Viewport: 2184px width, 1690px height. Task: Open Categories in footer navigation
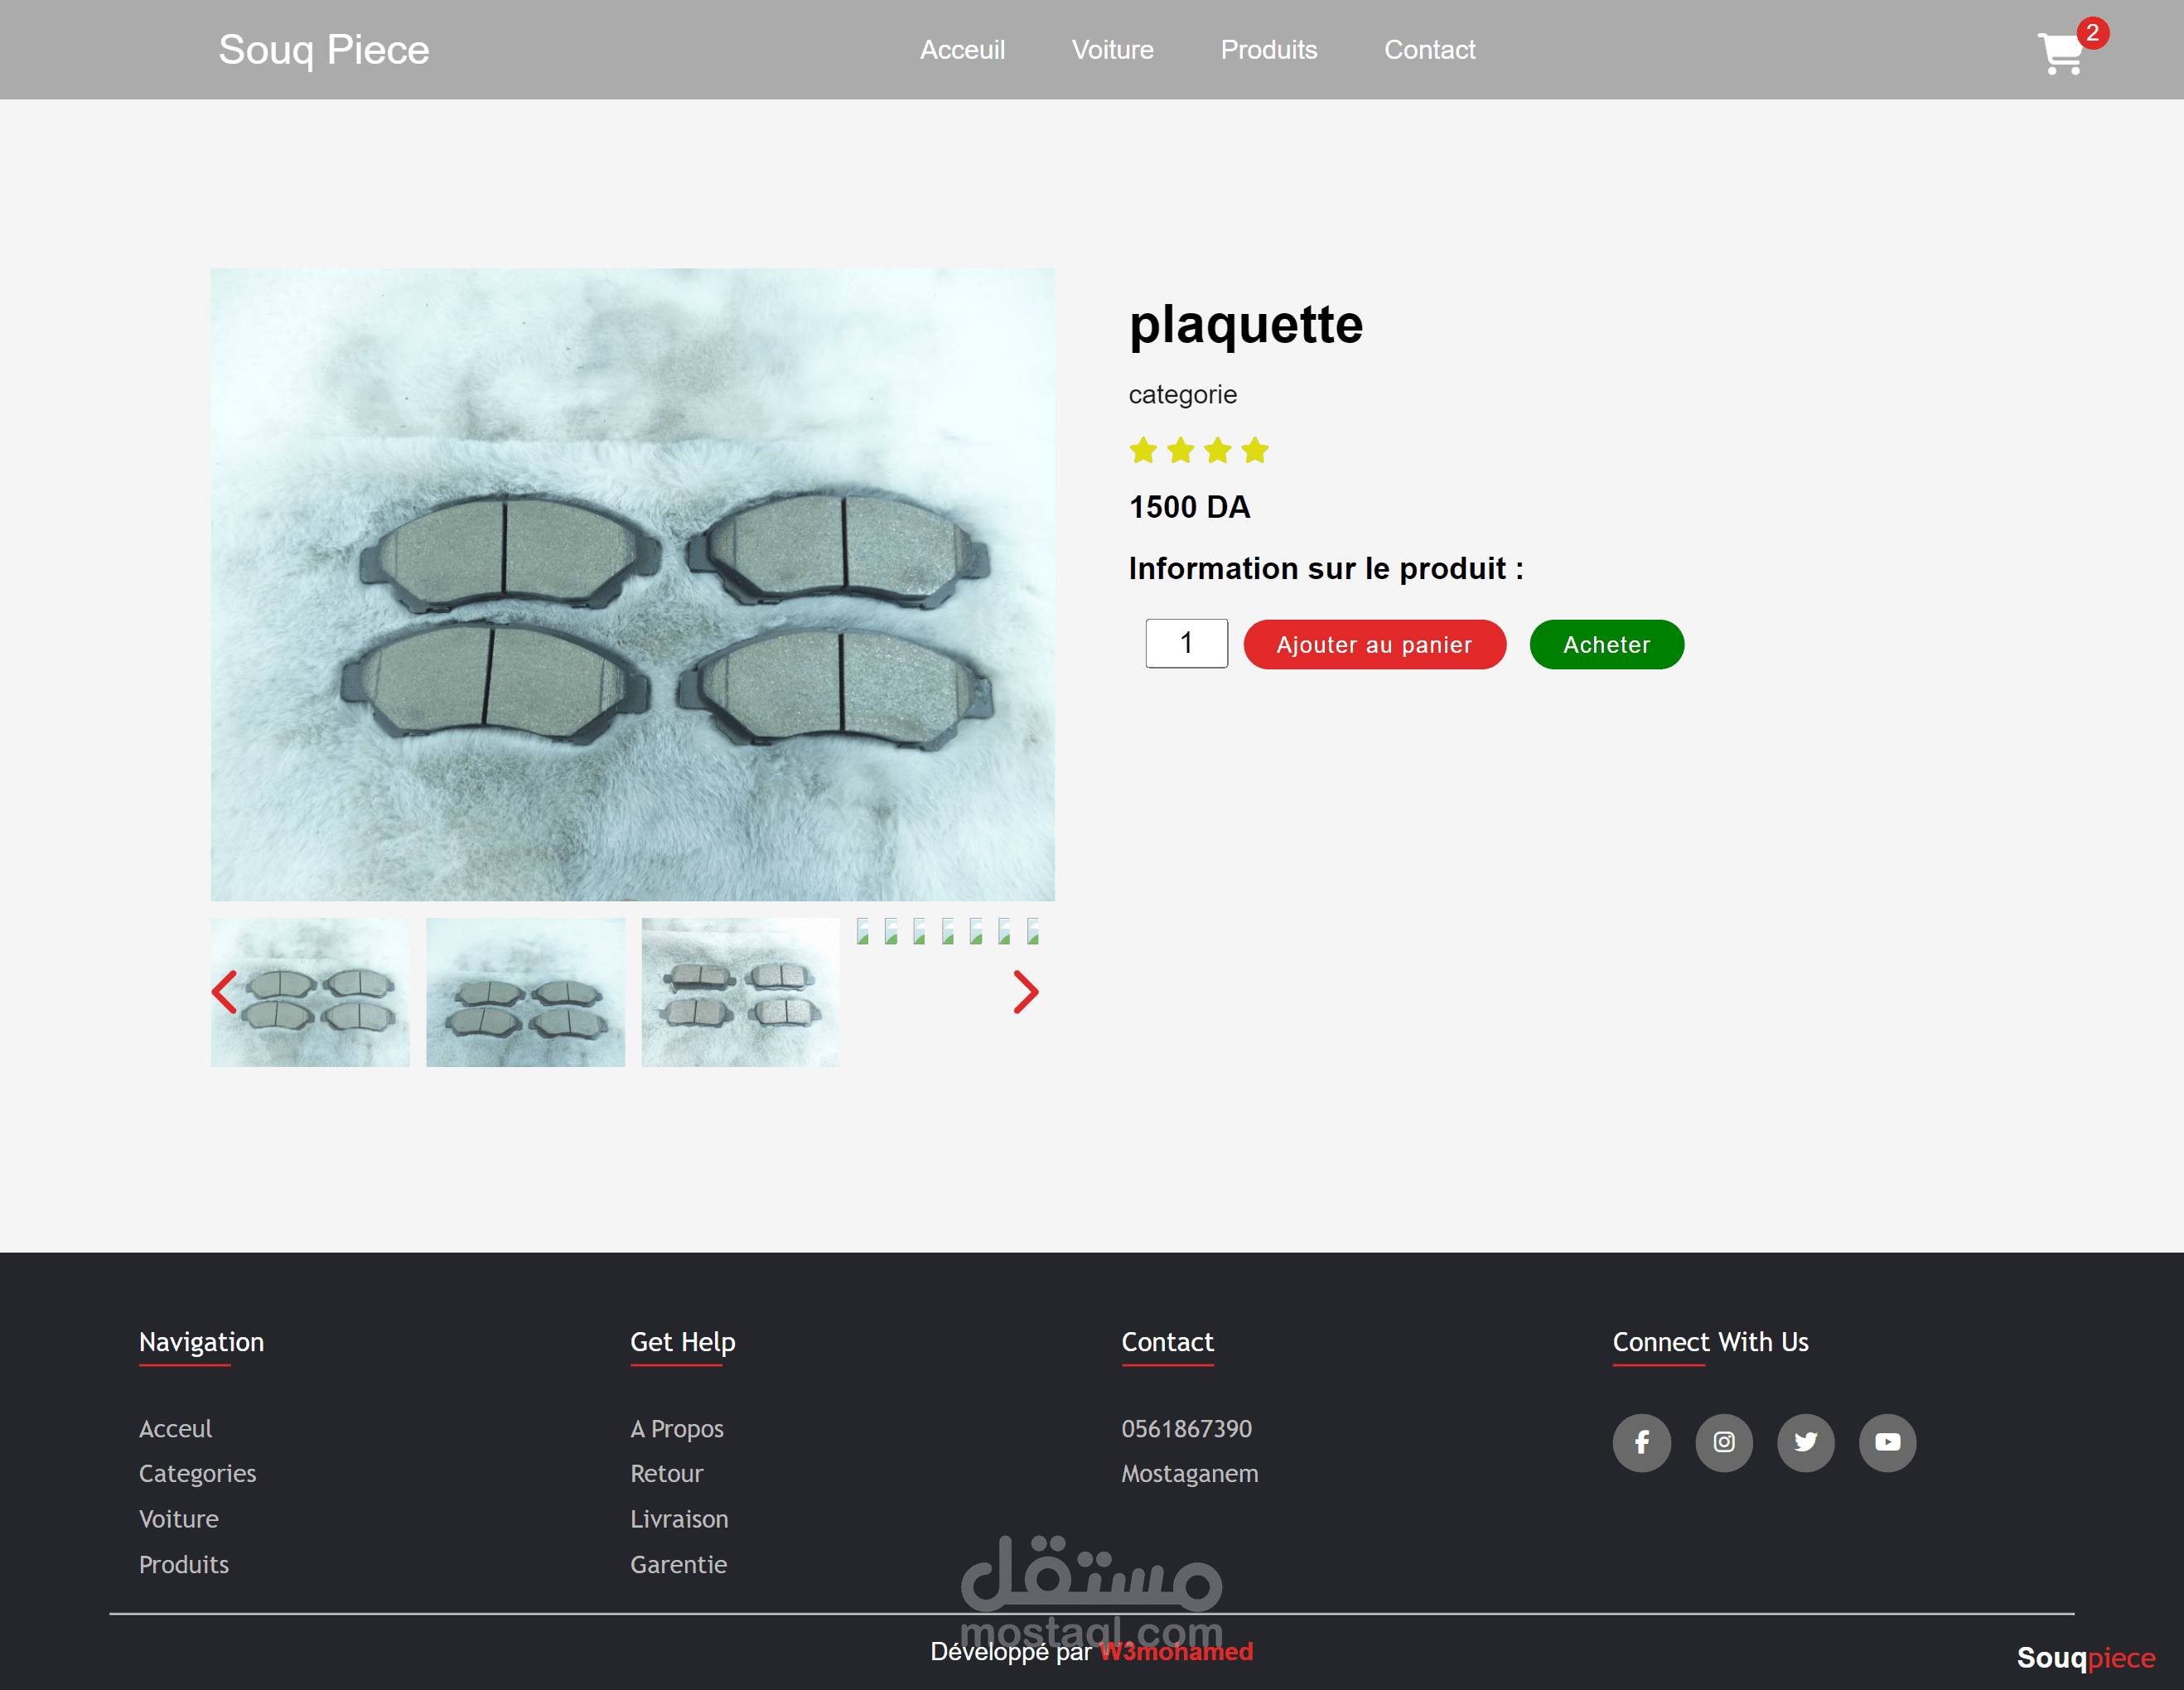[x=197, y=1473]
